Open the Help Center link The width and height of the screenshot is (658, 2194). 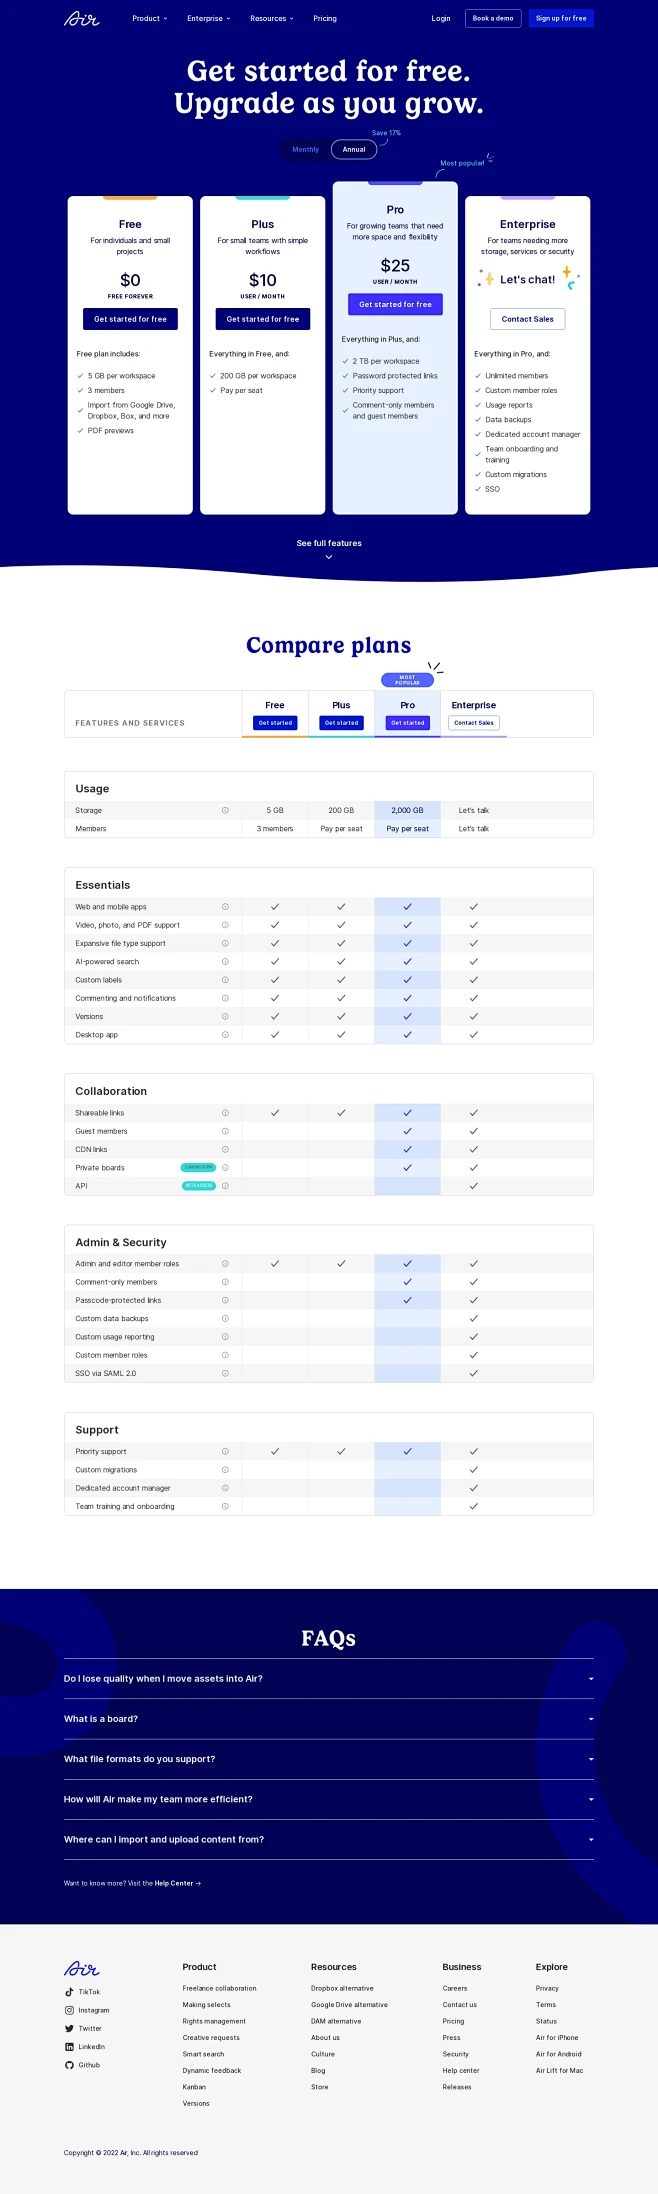coord(174,1883)
